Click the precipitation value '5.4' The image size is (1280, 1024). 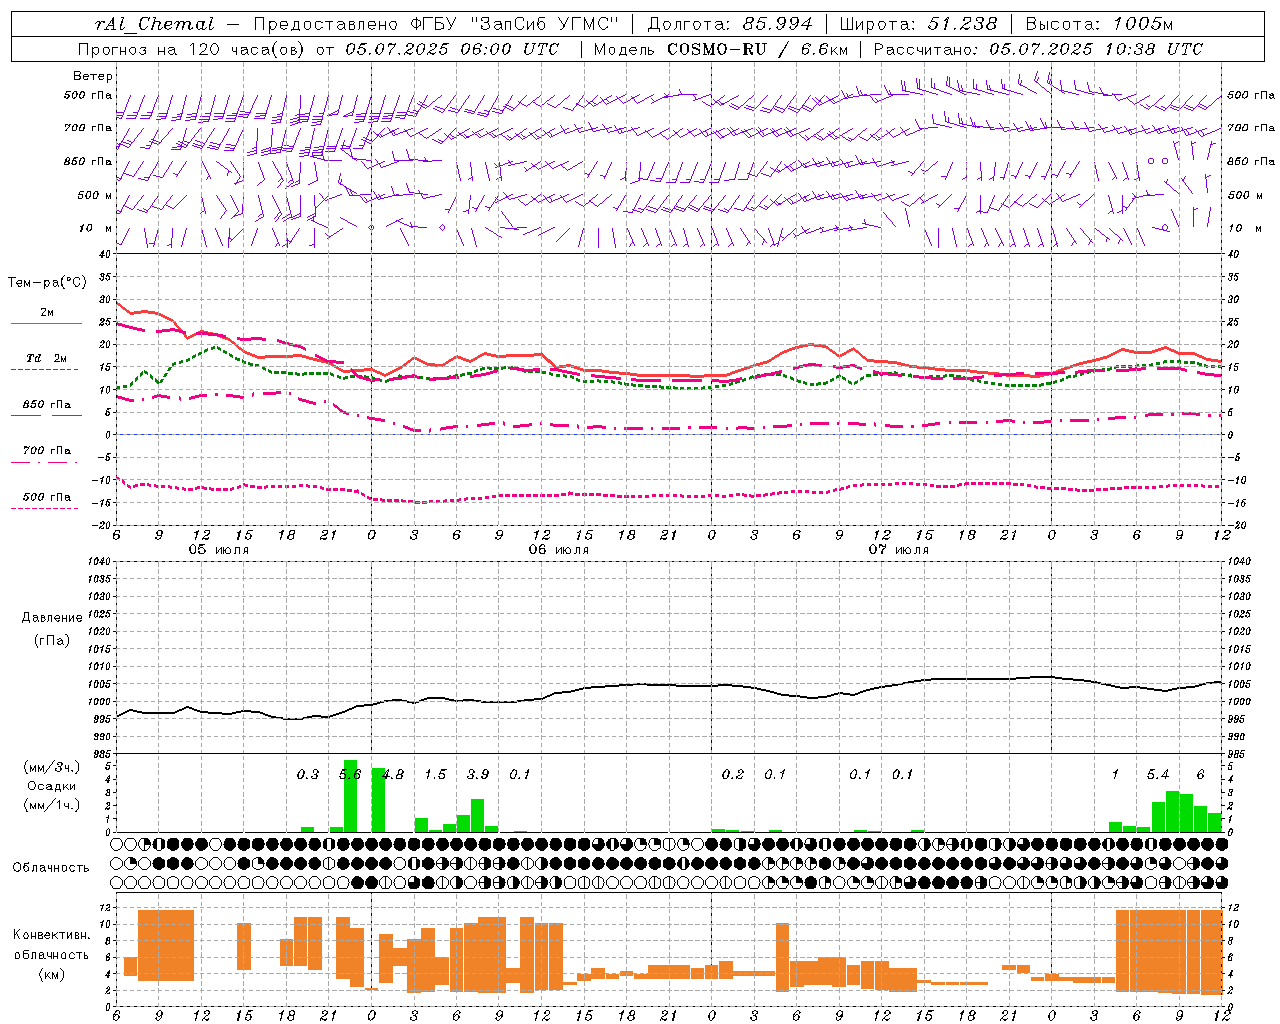[1158, 774]
